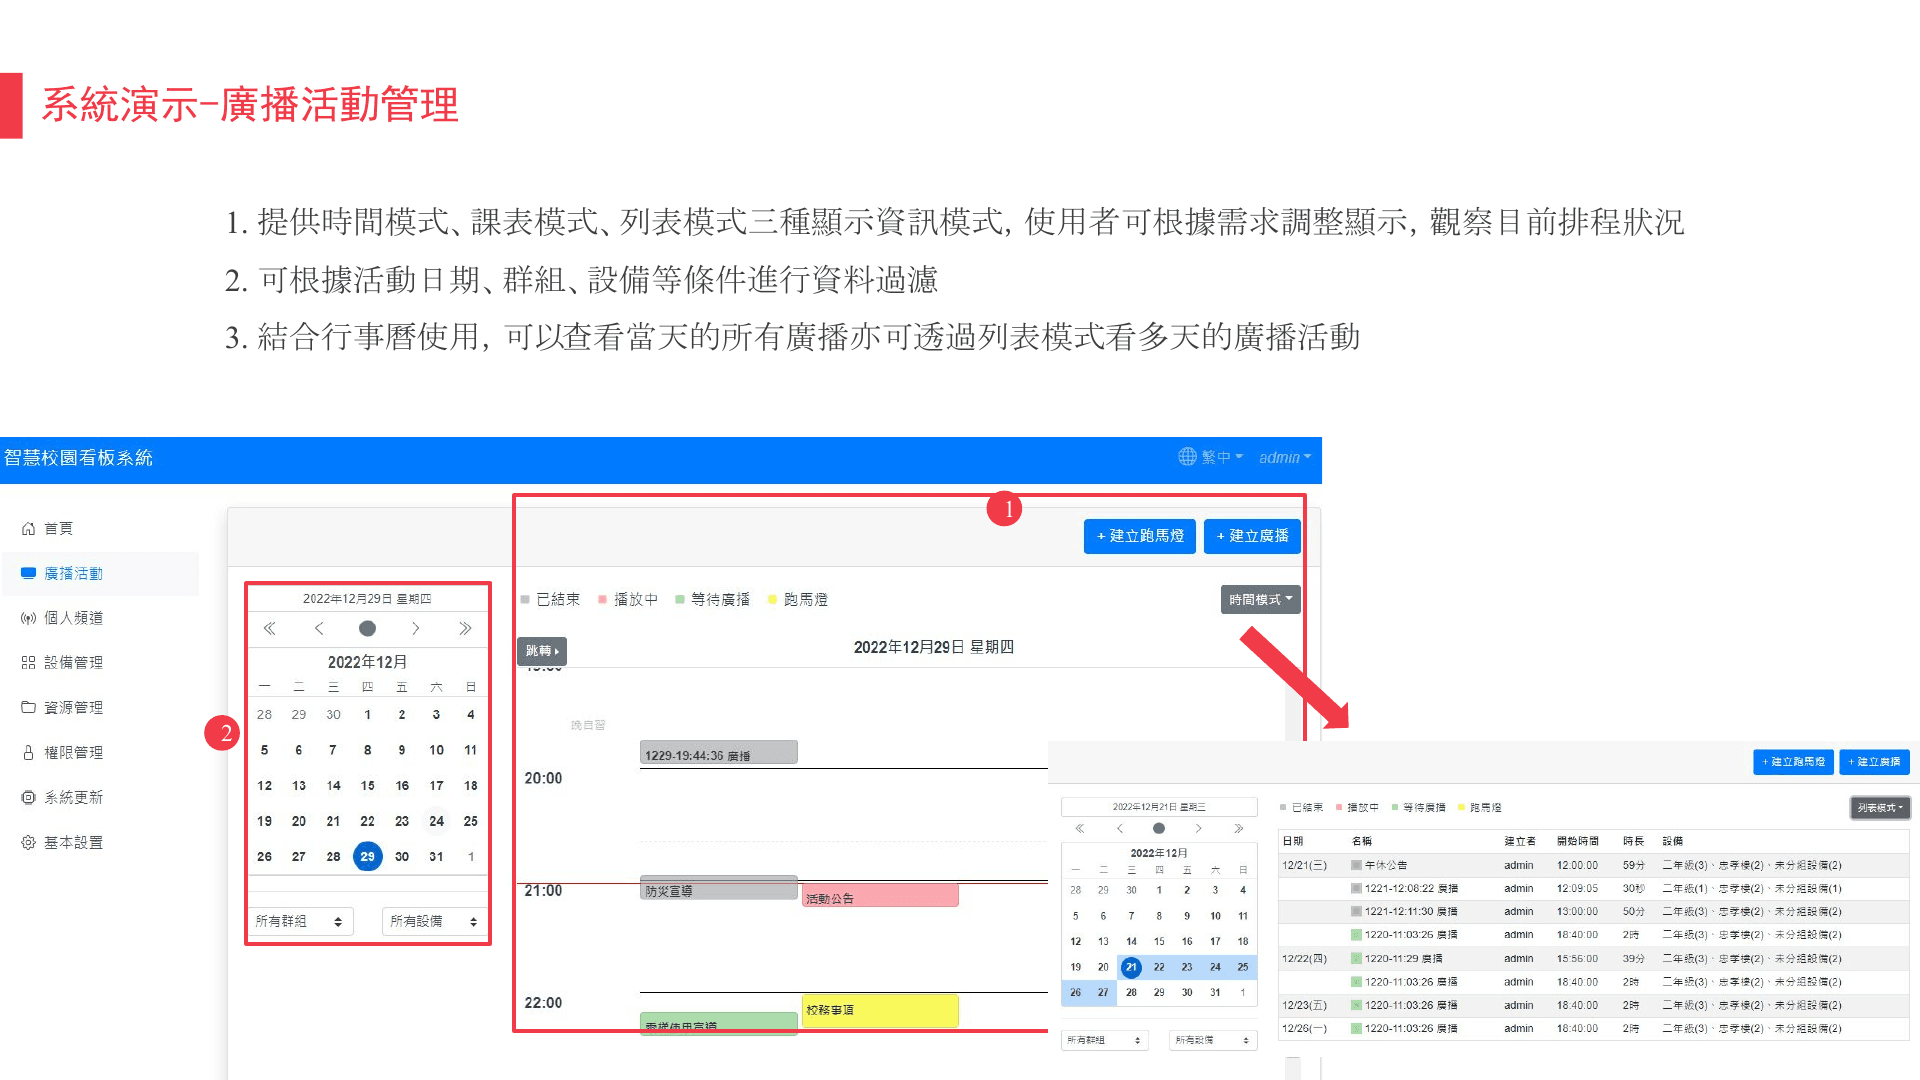Click the pink 活動公告 event

click(880, 895)
